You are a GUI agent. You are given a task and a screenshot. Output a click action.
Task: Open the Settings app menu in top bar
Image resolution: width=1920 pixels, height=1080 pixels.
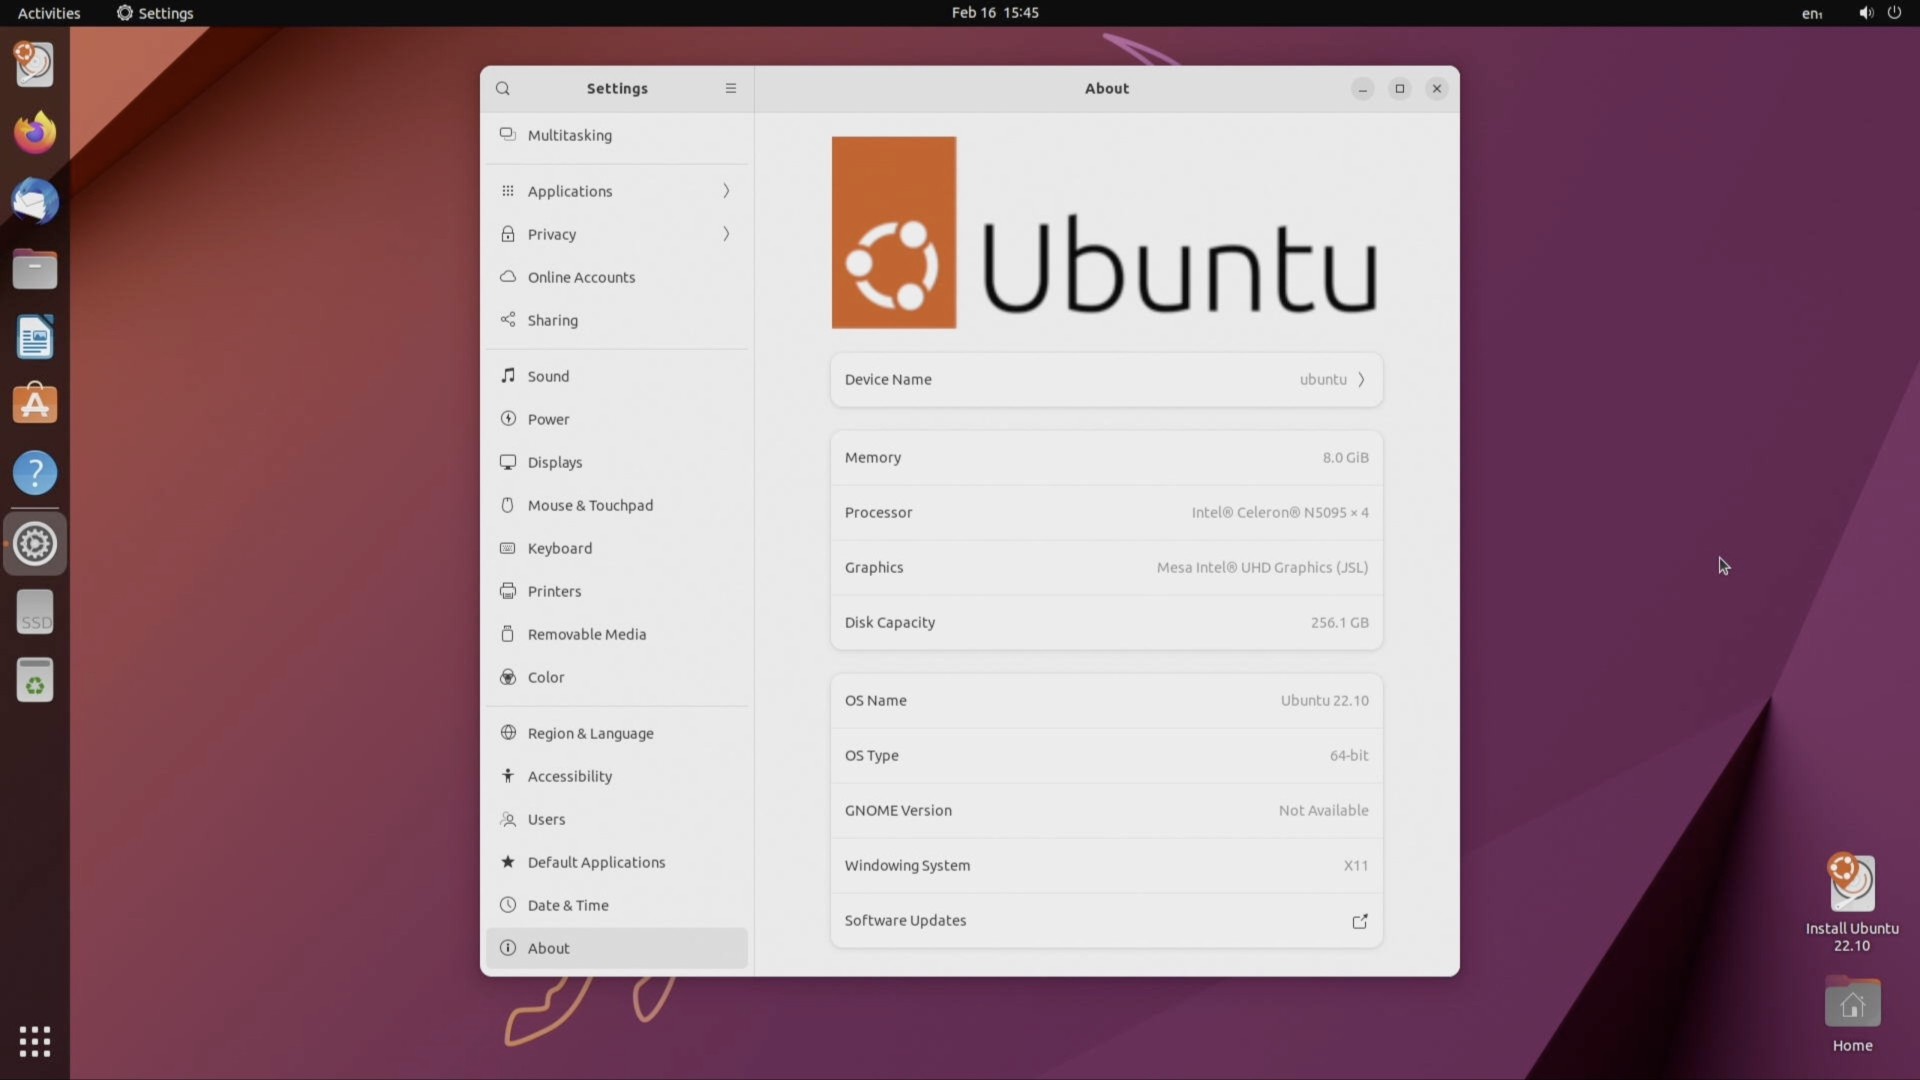[x=155, y=13]
